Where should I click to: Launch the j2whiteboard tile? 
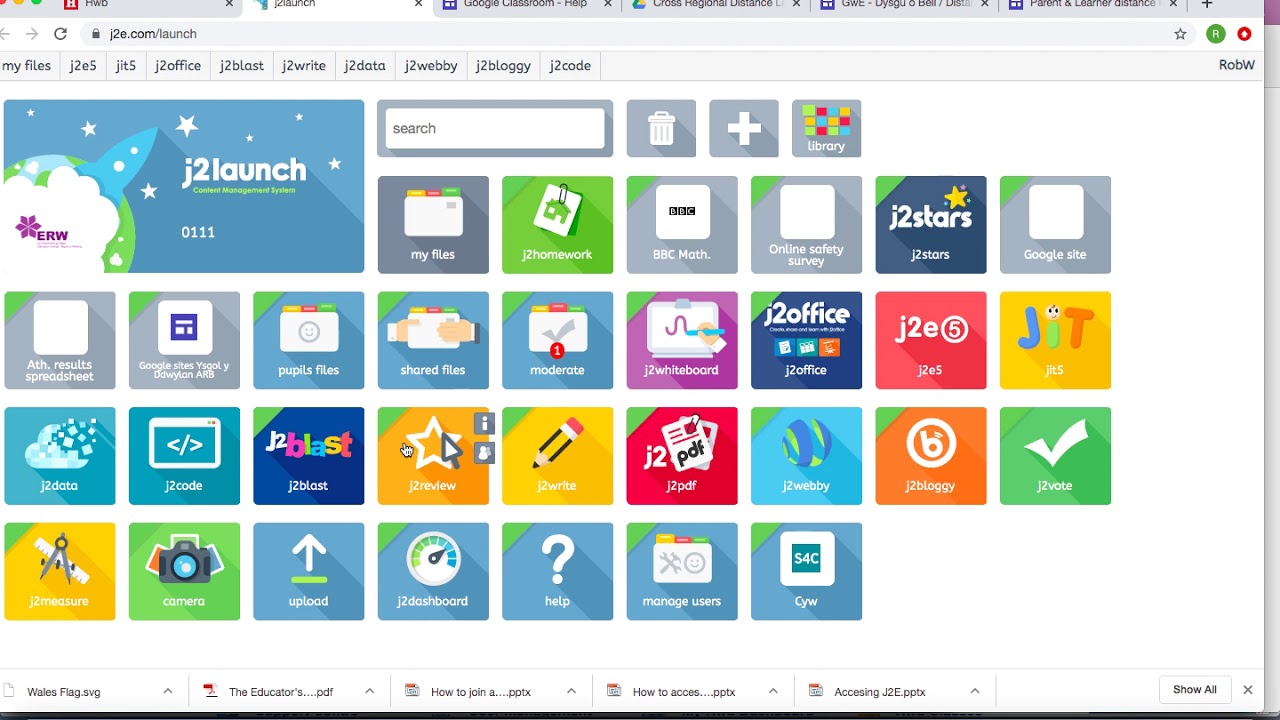pyautogui.click(x=682, y=340)
